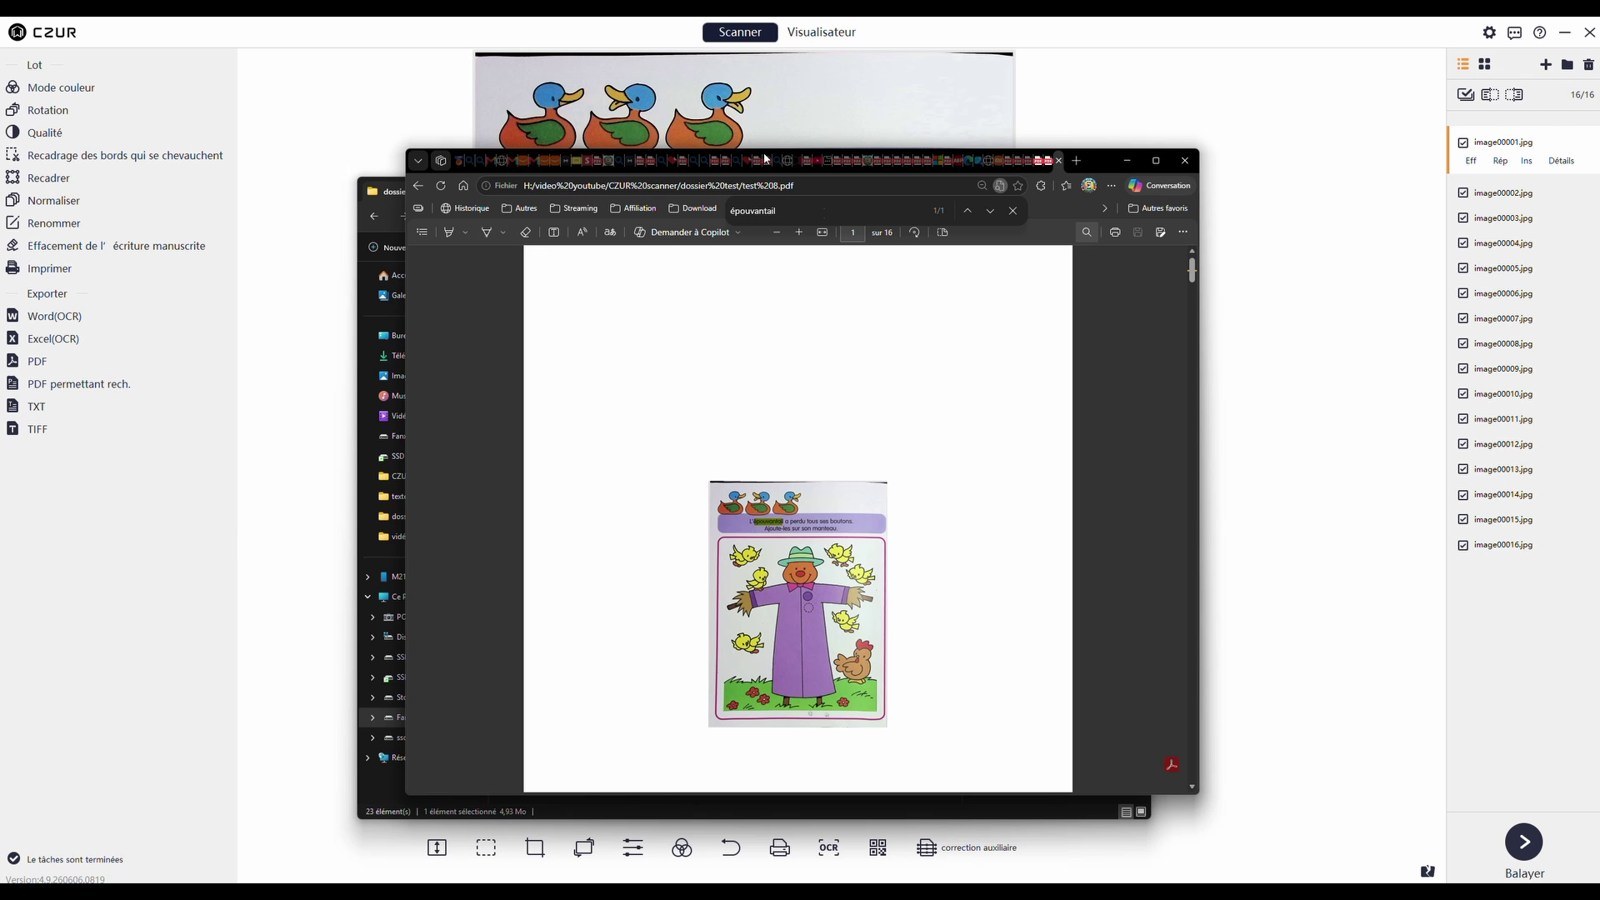This screenshot has height=900, width=1600.
Task: Switch the image list to grid view
Action: (1485, 64)
